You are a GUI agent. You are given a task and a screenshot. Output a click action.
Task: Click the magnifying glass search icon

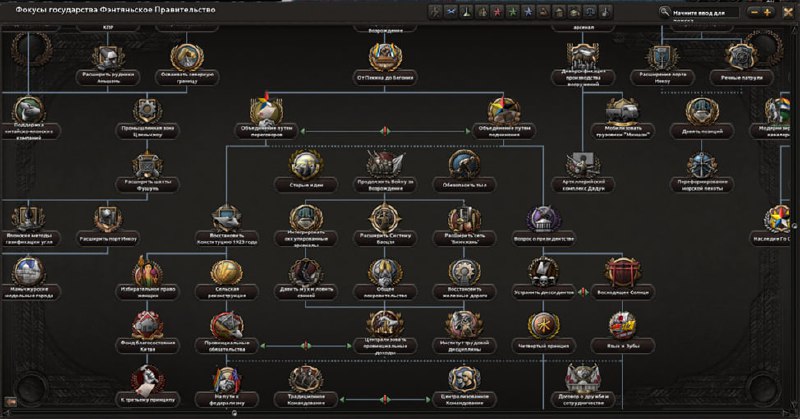[x=664, y=12]
